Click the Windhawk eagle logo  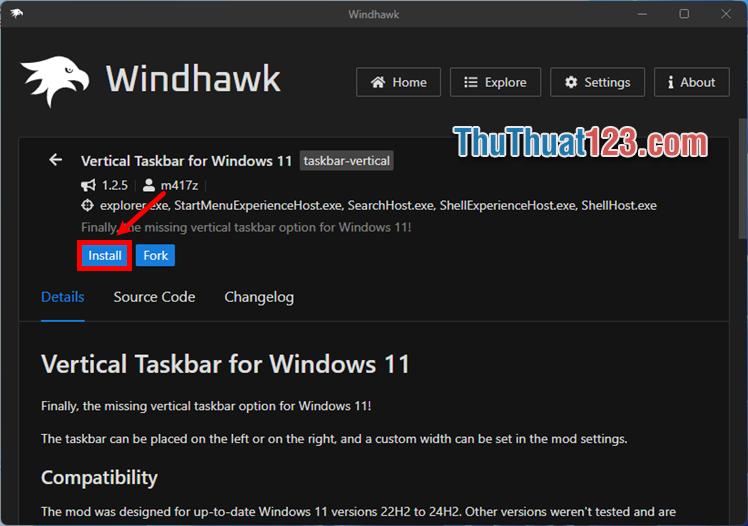click(57, 82)
